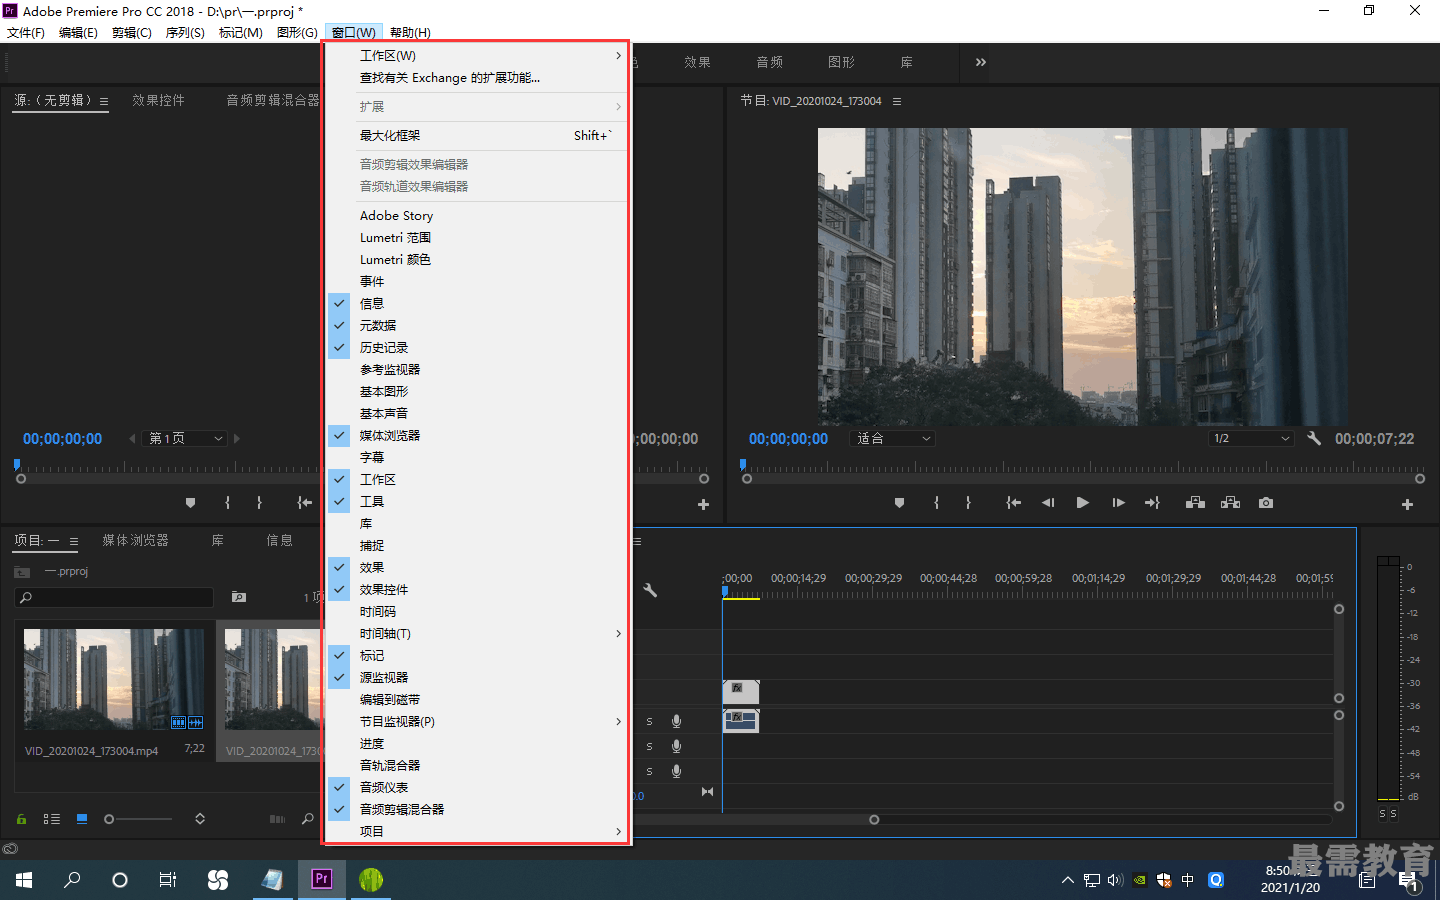Open program monitor settings wrench
The height and width of the screenshot is (900, 1440).
pos(1314,438)
